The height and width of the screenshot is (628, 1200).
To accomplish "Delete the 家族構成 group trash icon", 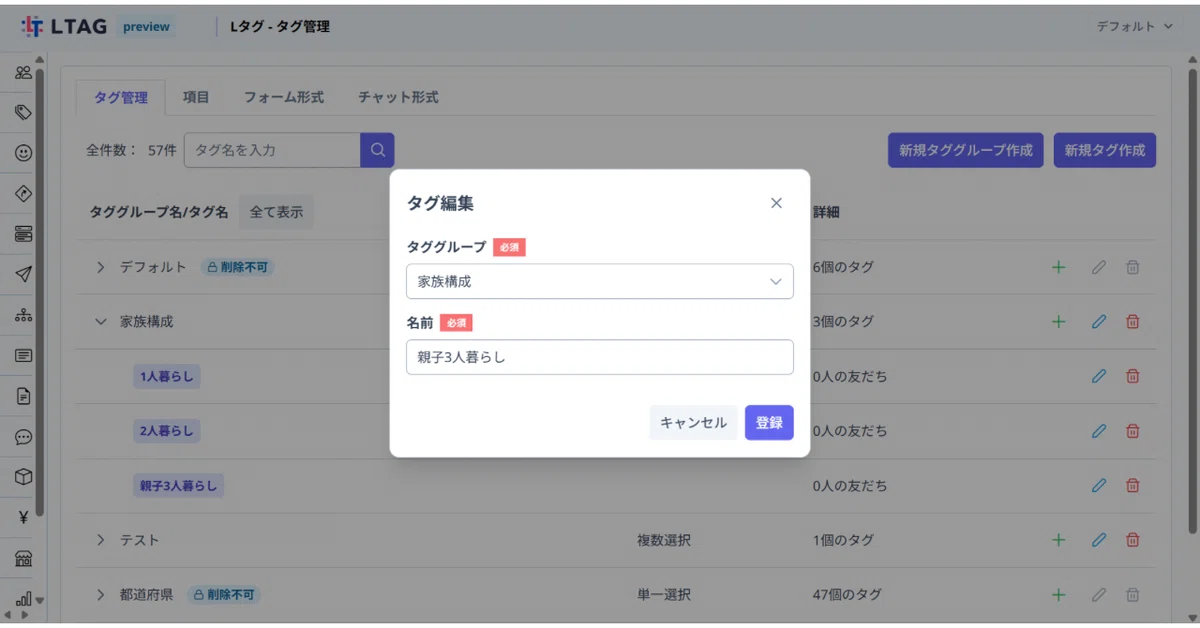I will 1133,322.
